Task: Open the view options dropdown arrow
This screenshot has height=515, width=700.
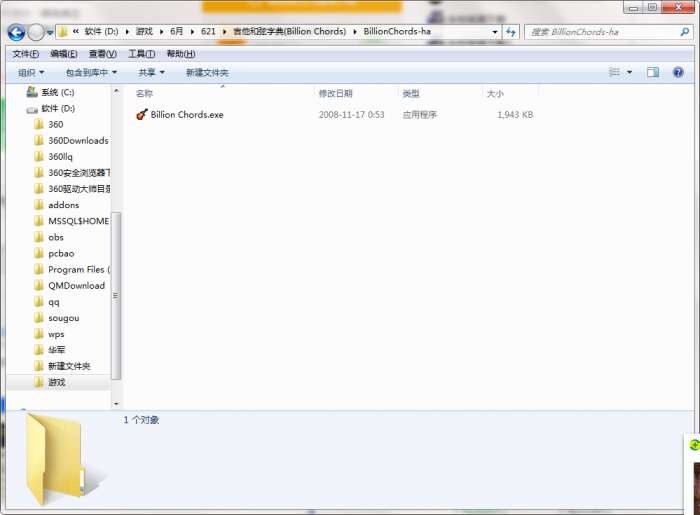Action: coord(629,72)
